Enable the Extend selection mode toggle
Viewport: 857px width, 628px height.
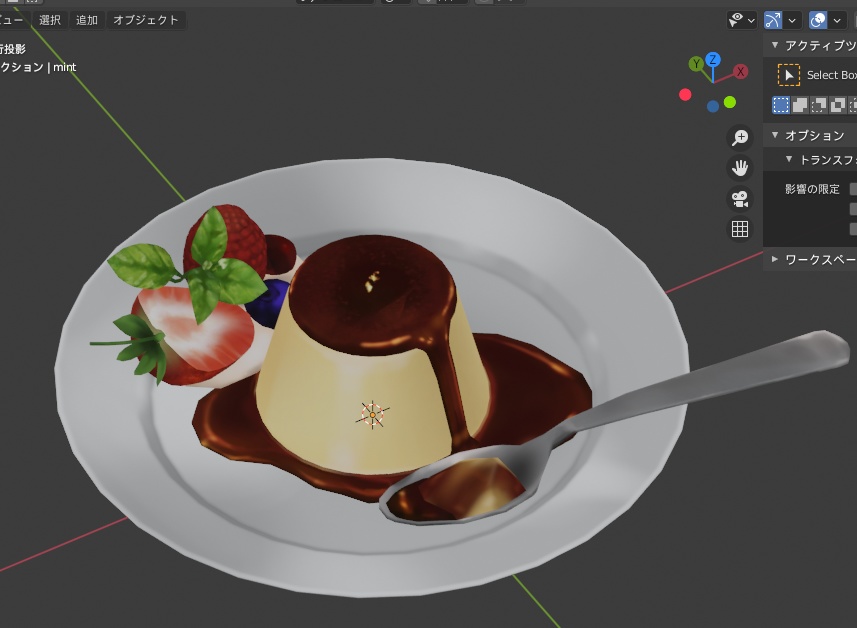pyautogui.click(x=799, y=104)
